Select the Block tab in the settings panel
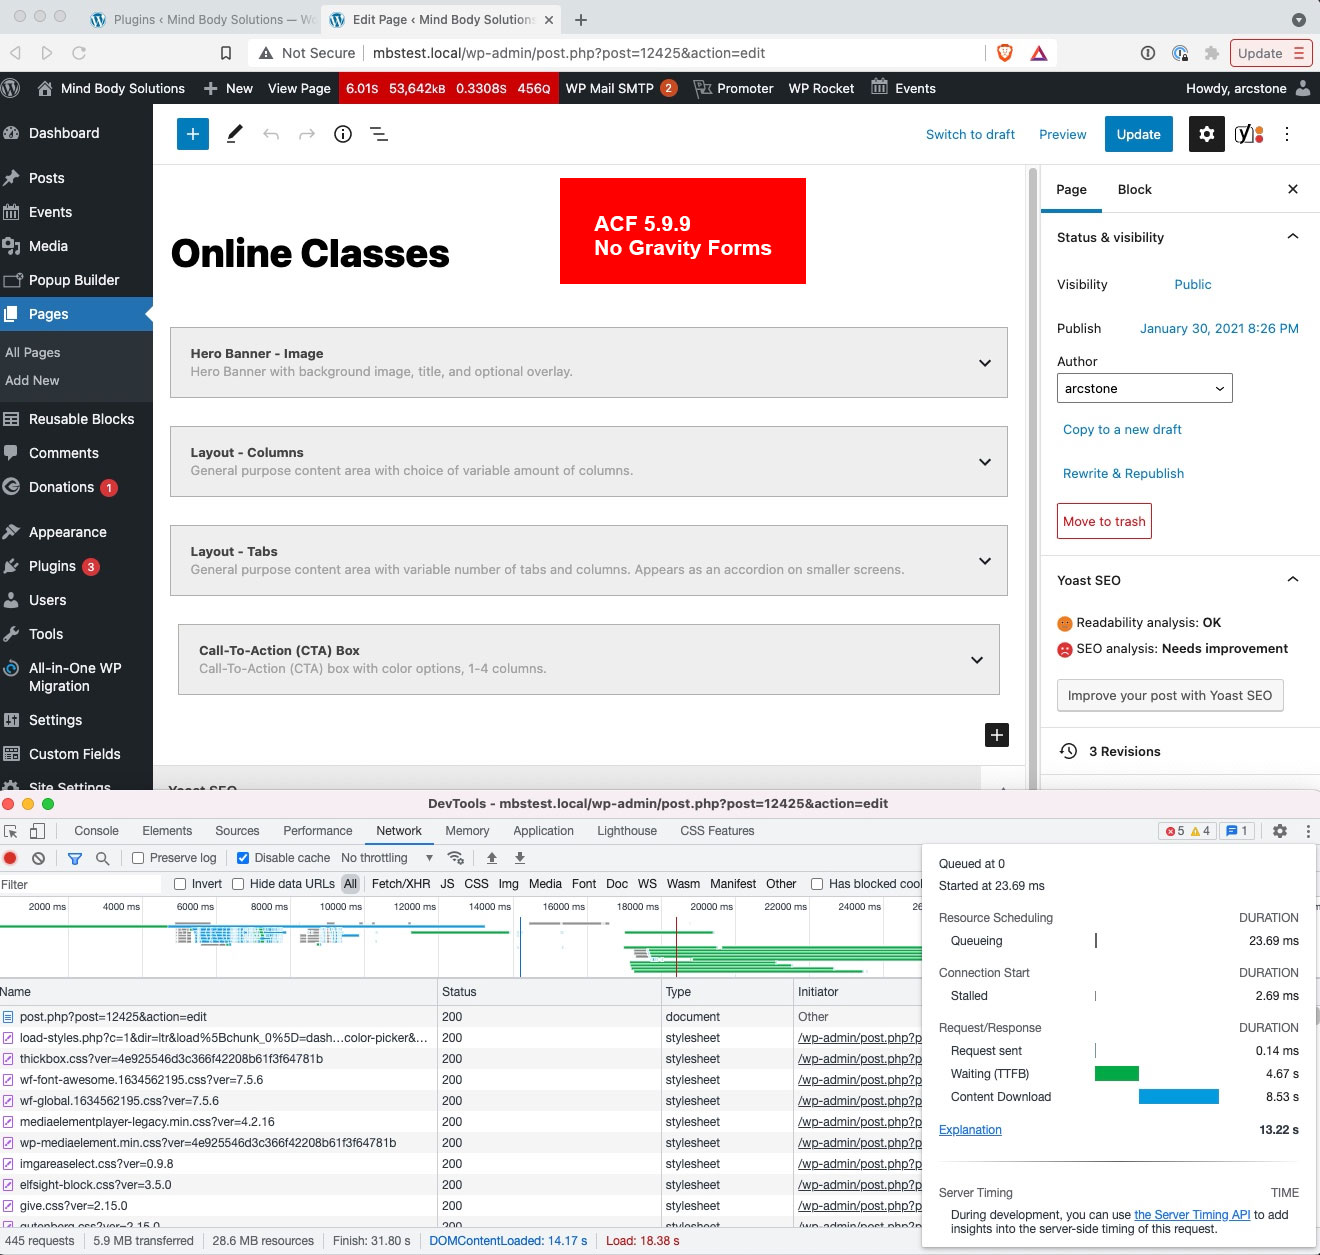This screenshot has width=1320, height=1255. click(x=1134, y=189)
